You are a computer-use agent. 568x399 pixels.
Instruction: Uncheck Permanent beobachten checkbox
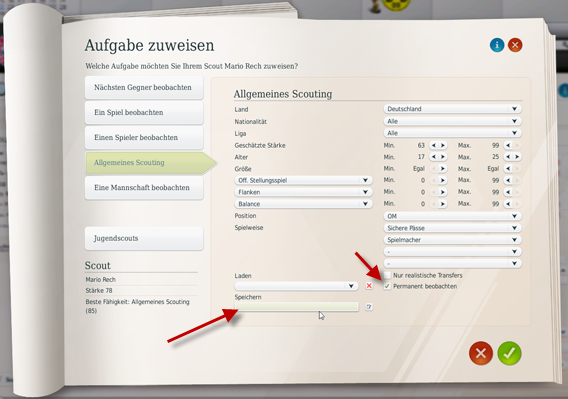387,286
